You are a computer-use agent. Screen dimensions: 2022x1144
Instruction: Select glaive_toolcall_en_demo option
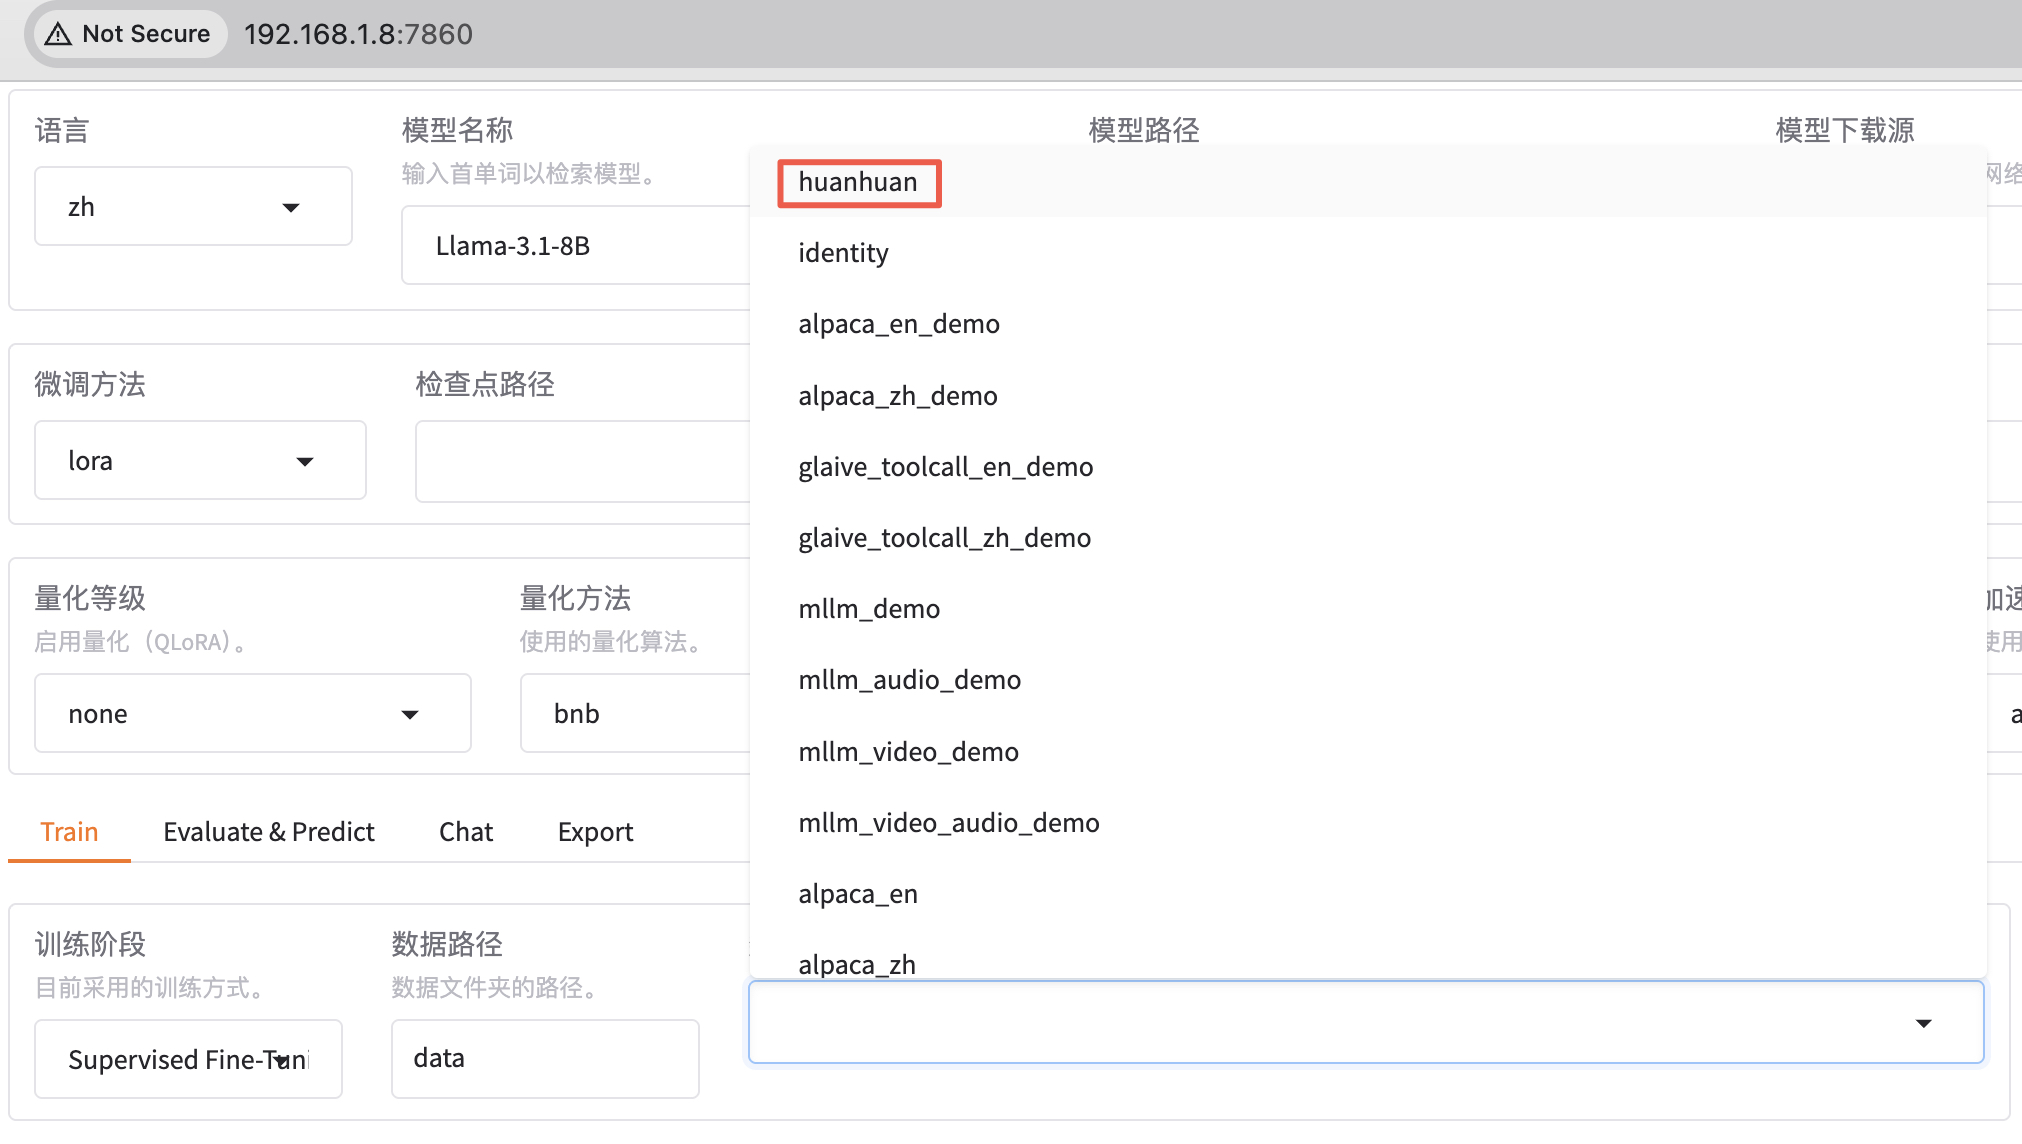tap(945, 467)
